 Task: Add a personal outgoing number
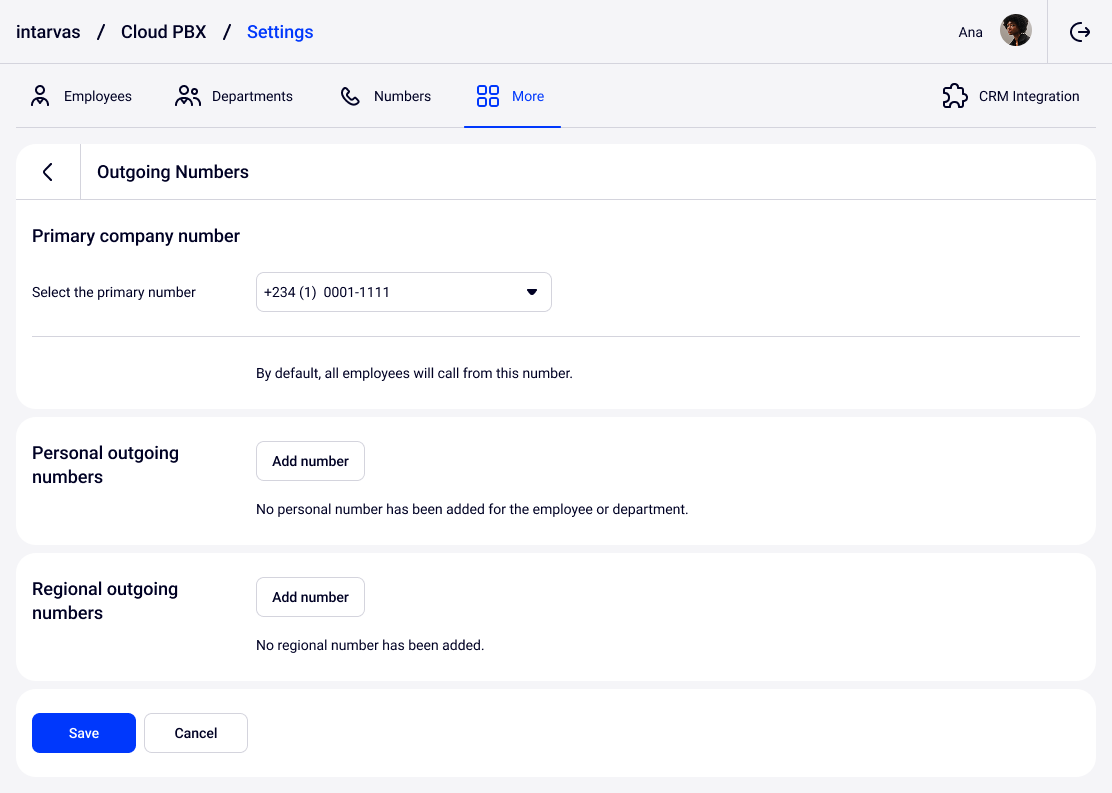tap(310, 461)
